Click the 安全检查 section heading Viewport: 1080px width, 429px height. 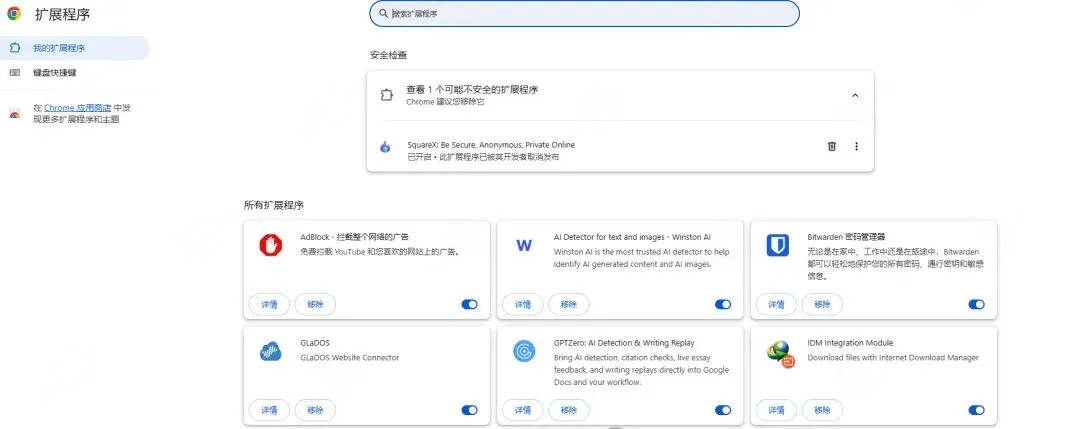(x=388, y=55)
